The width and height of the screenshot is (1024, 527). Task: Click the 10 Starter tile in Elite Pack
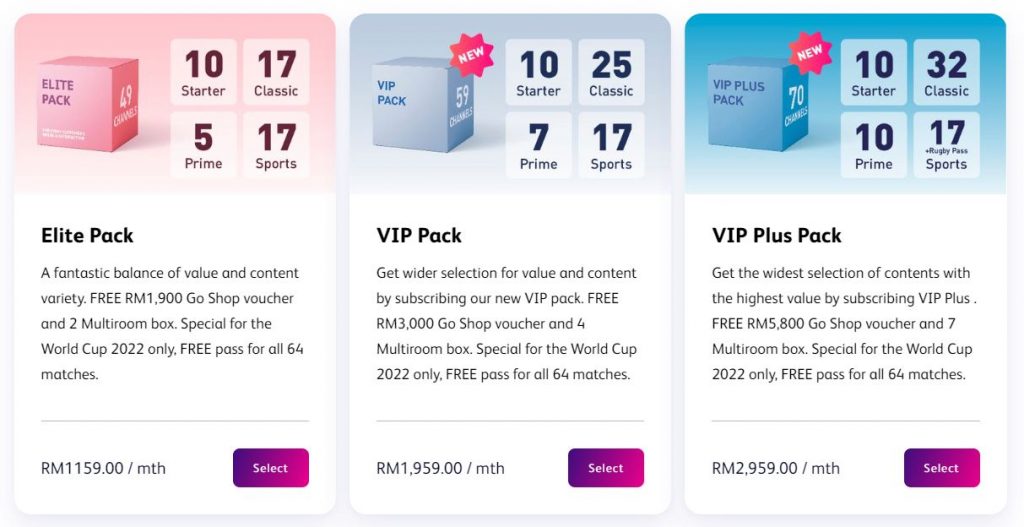[x=203, y=72]
